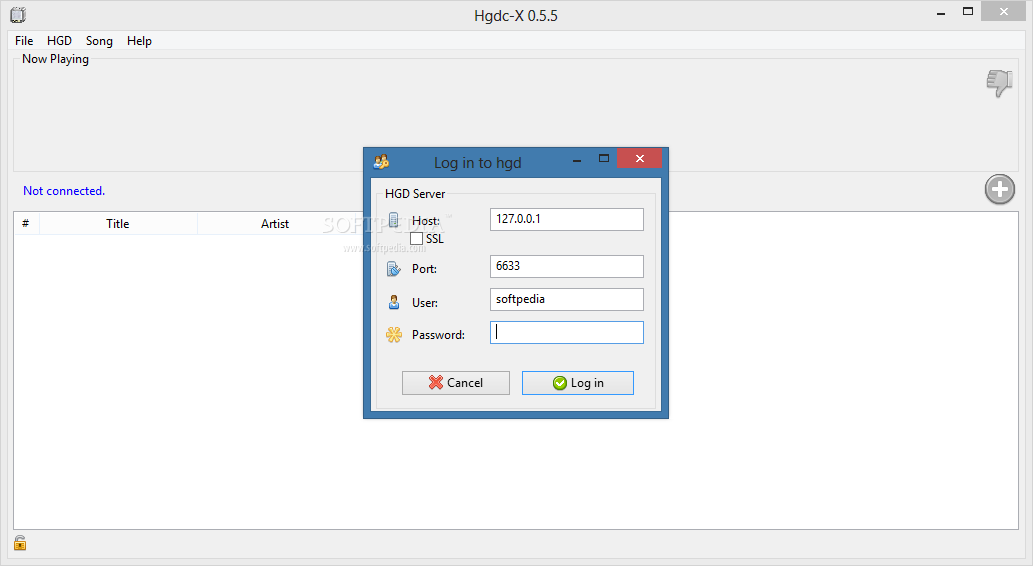Click the Log in button
1033x566 pixels.
click(578, 383)
